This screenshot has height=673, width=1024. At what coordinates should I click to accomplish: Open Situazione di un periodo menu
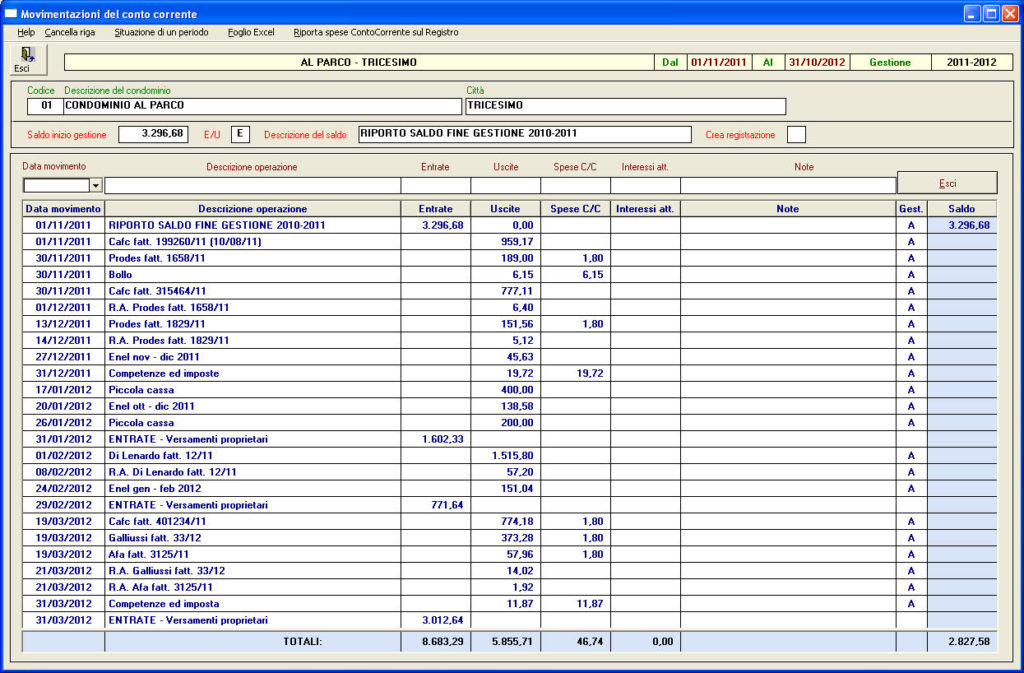coord(161,32)
